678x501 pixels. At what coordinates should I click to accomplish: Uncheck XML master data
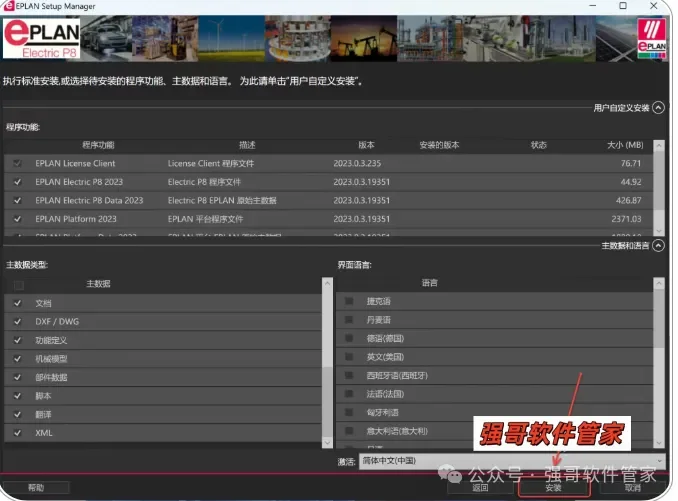tap(17, 433)
